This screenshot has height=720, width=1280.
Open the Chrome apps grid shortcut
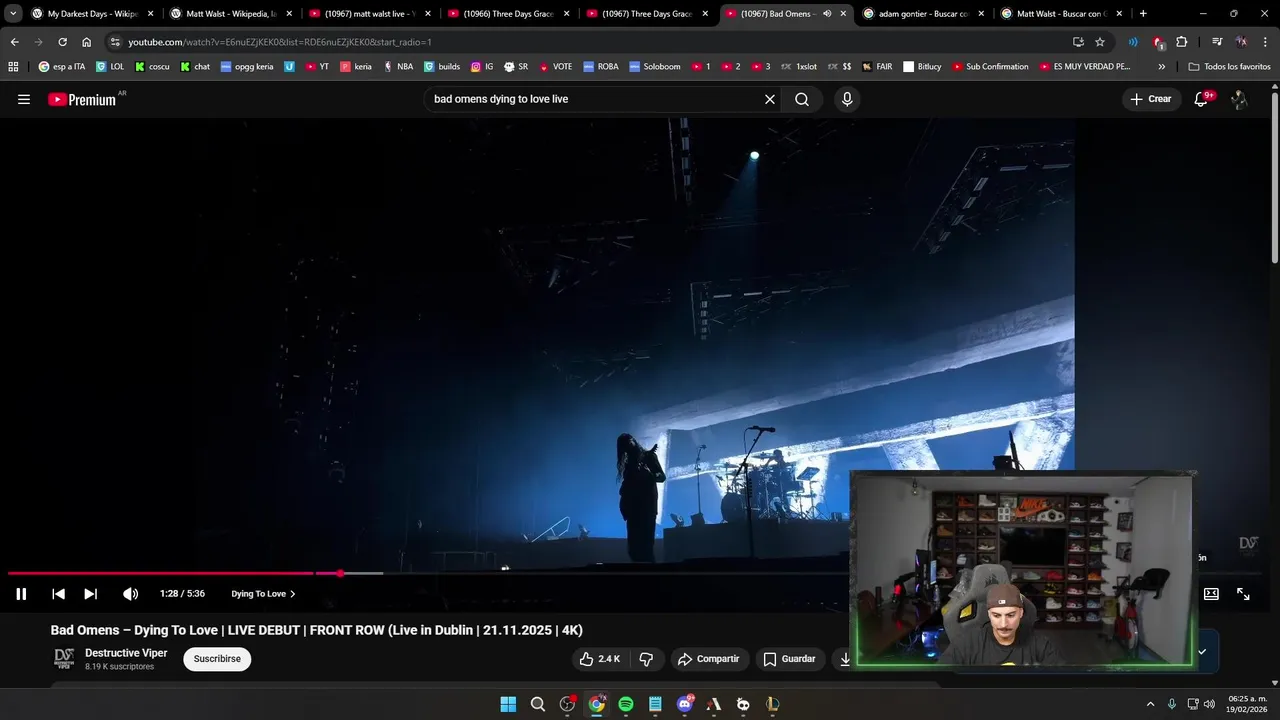point(13,67)
